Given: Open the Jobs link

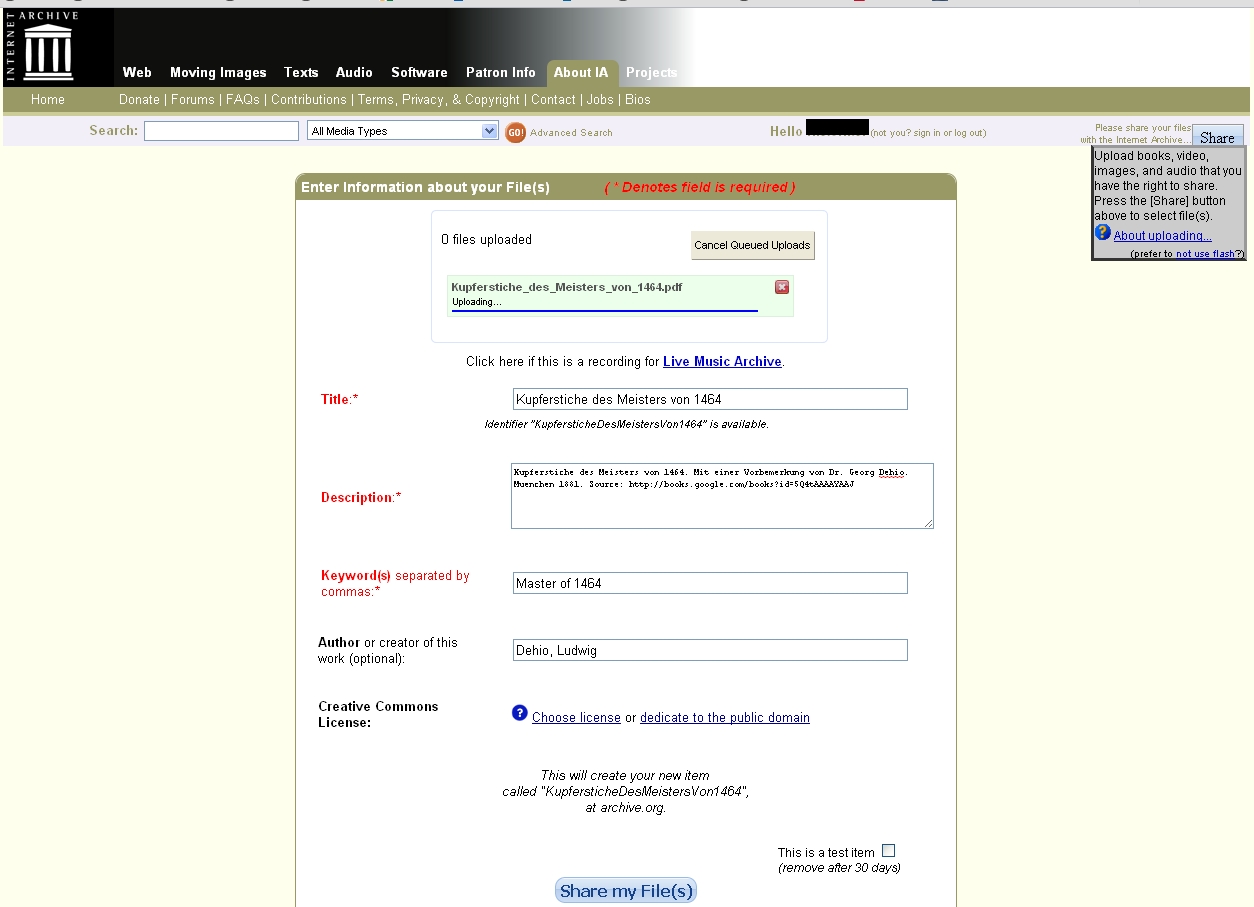Looking at the screenshot, I should click(x=600, y=100).
